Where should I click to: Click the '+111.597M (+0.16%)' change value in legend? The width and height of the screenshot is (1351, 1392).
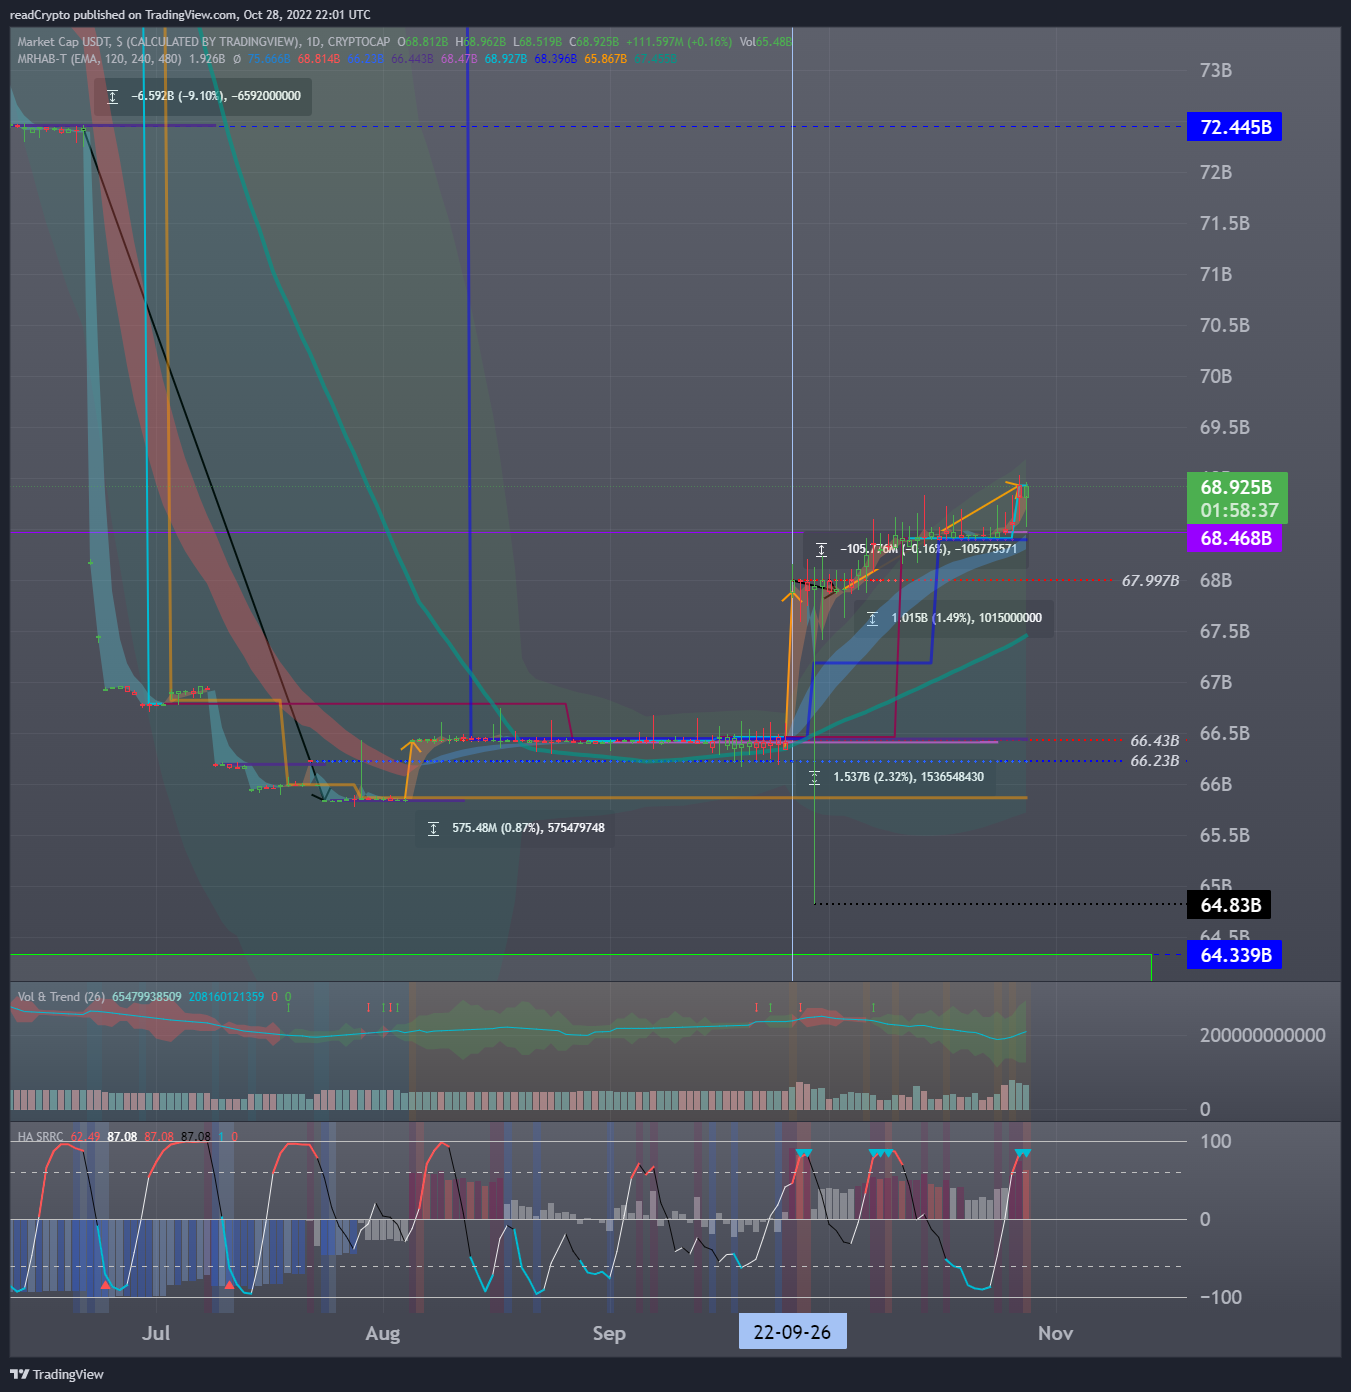click(679, 42)
